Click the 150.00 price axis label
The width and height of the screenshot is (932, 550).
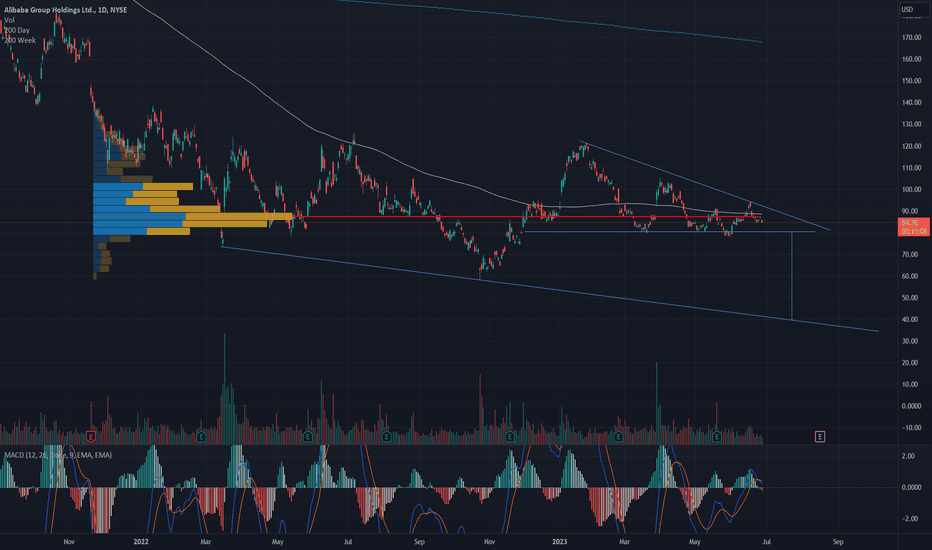(x=911, y=81)
